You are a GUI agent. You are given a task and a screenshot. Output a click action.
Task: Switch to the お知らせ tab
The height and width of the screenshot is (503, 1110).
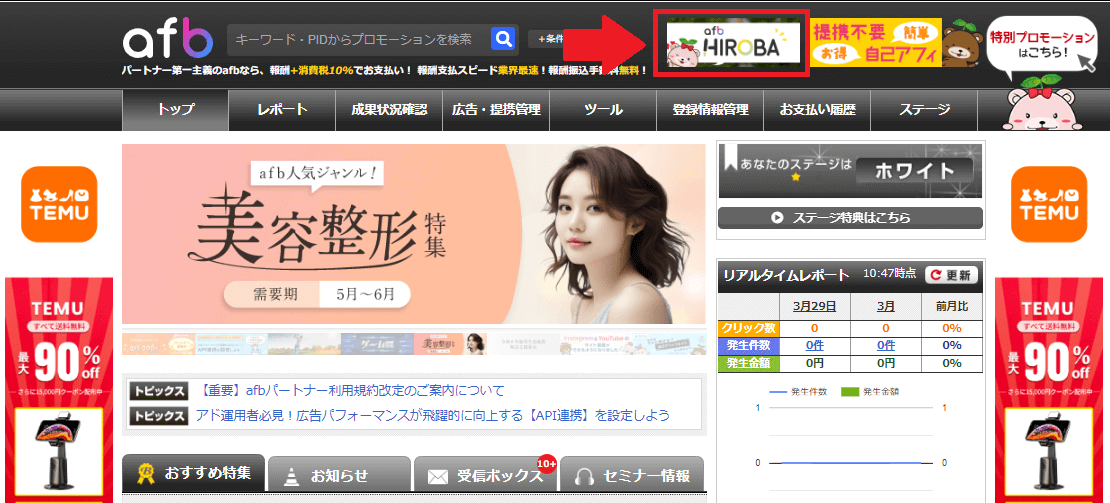tap(339, 475)
